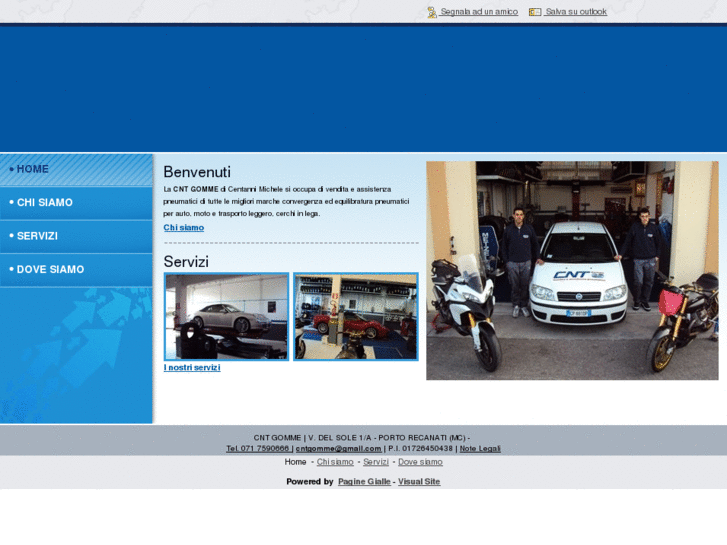Open DOVE SIAMO in the sidebar menu

pos(50,269)
